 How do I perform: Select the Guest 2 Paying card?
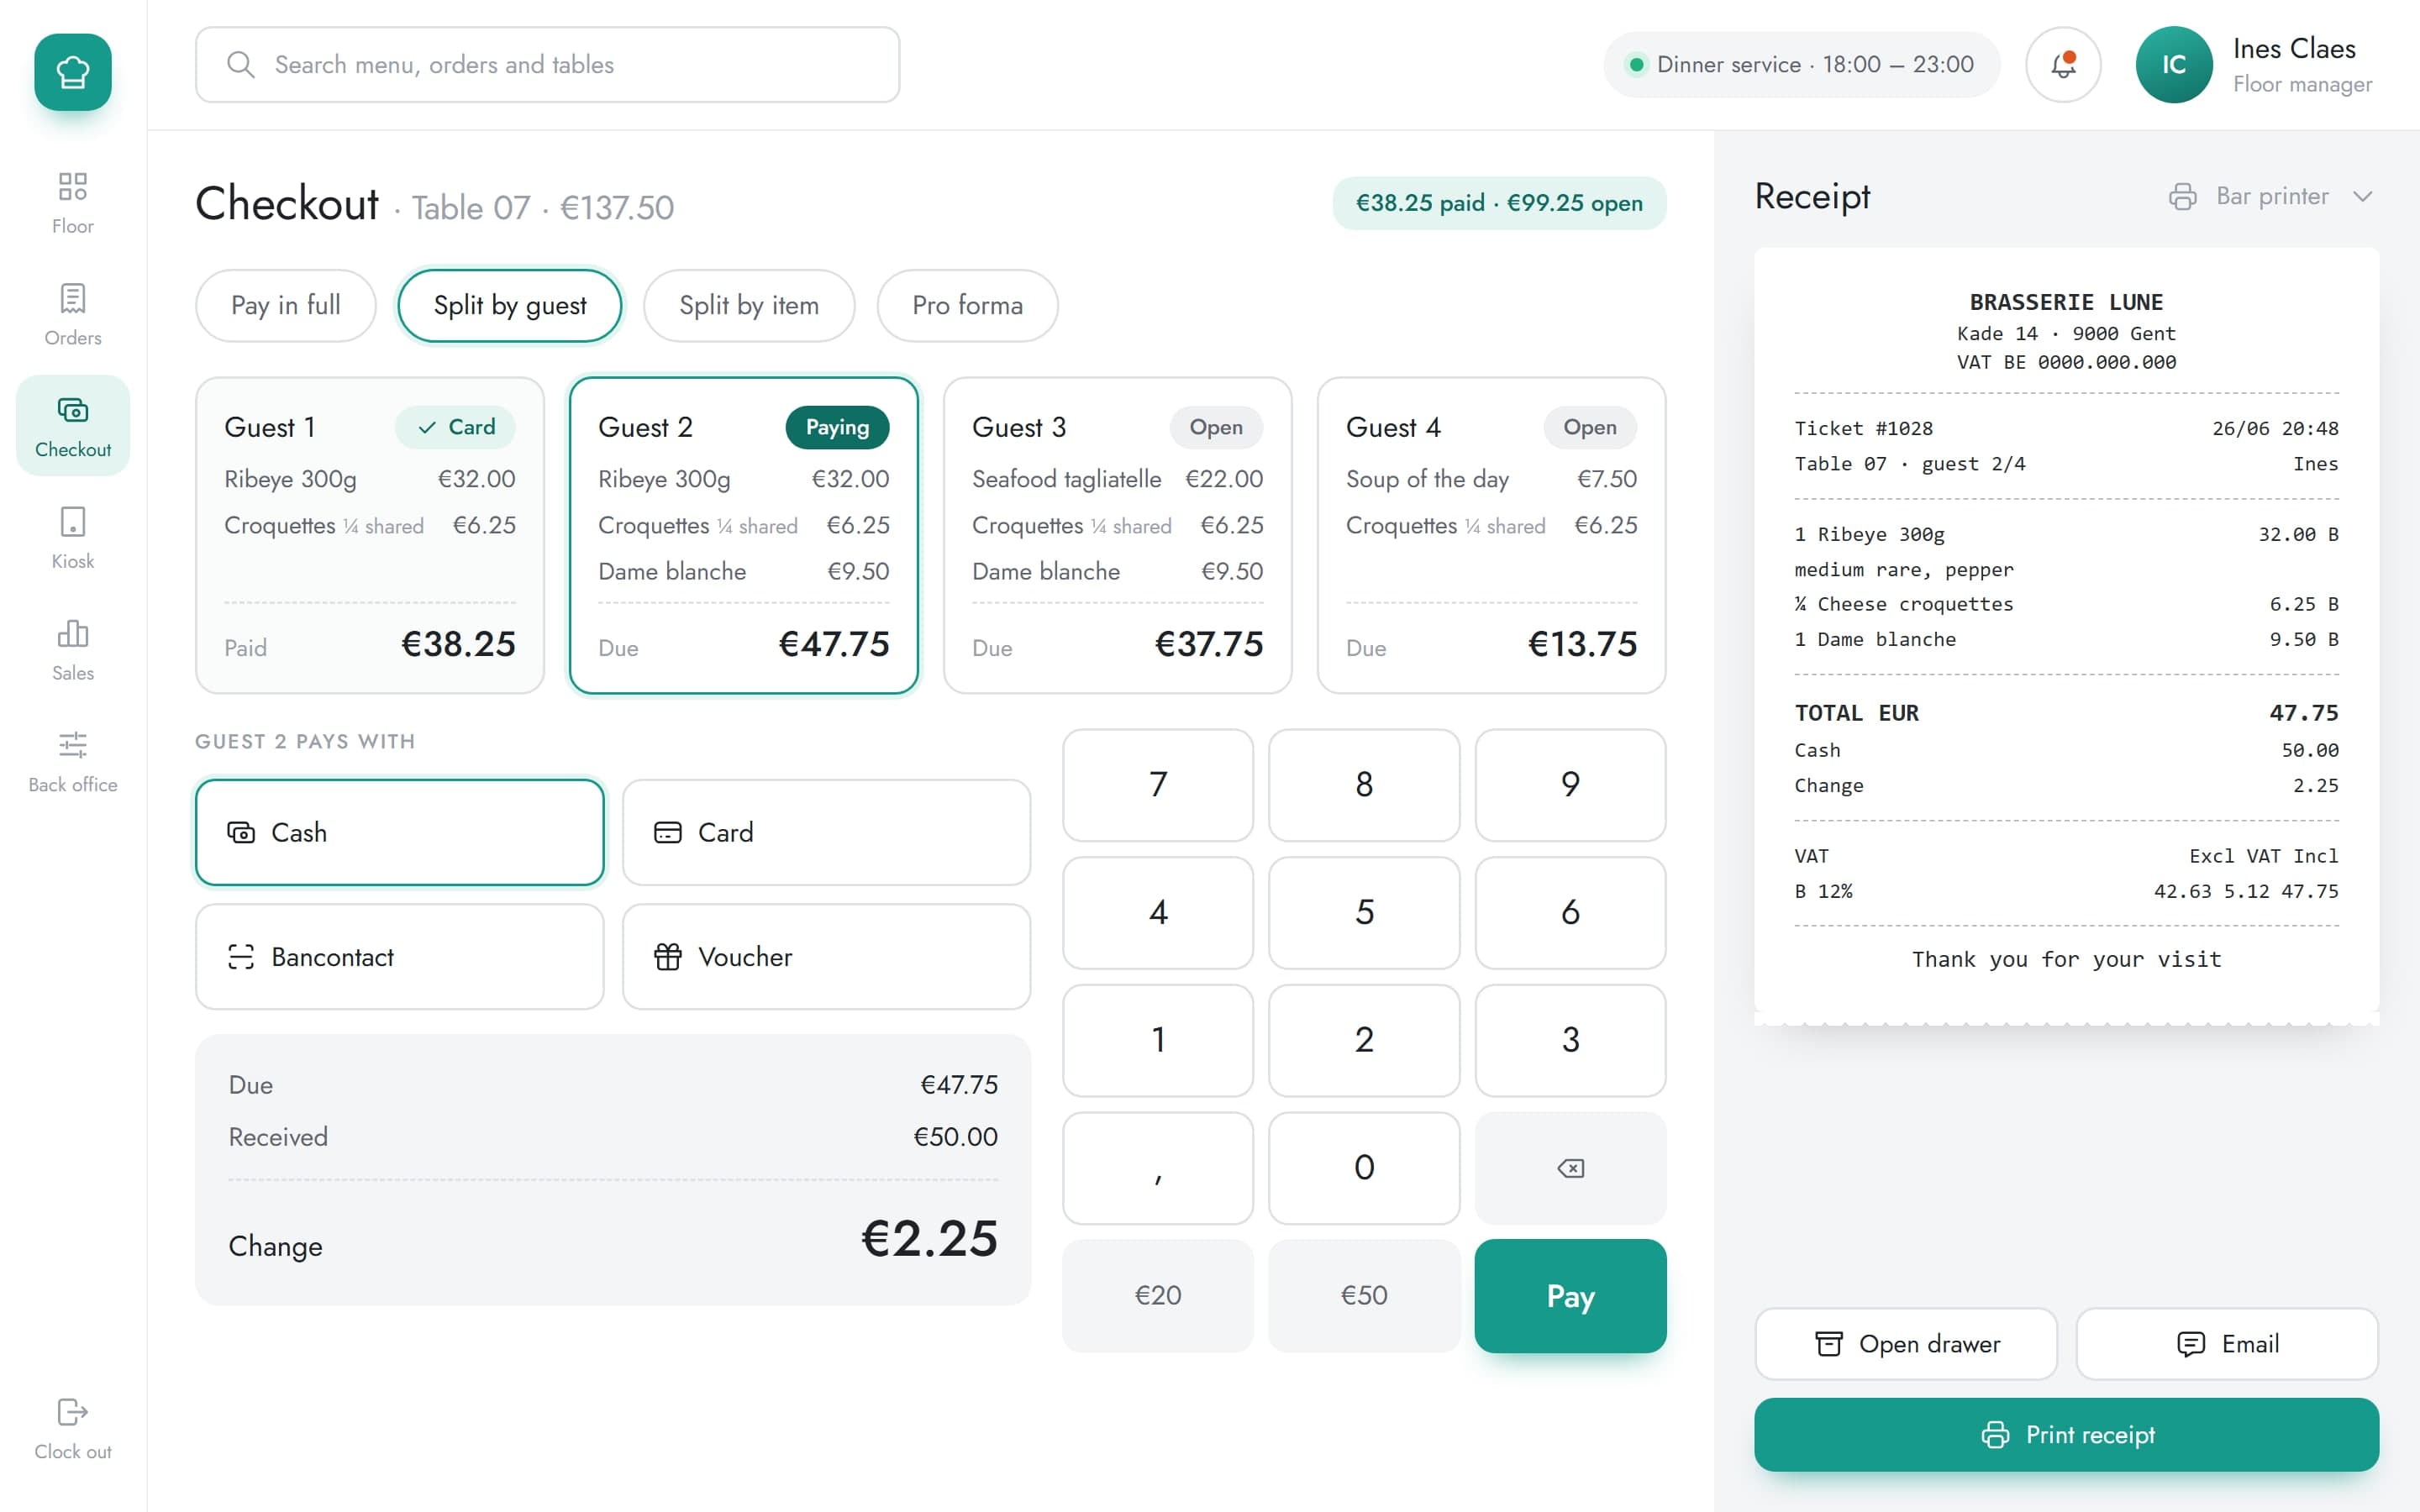[x=743, y=535]
